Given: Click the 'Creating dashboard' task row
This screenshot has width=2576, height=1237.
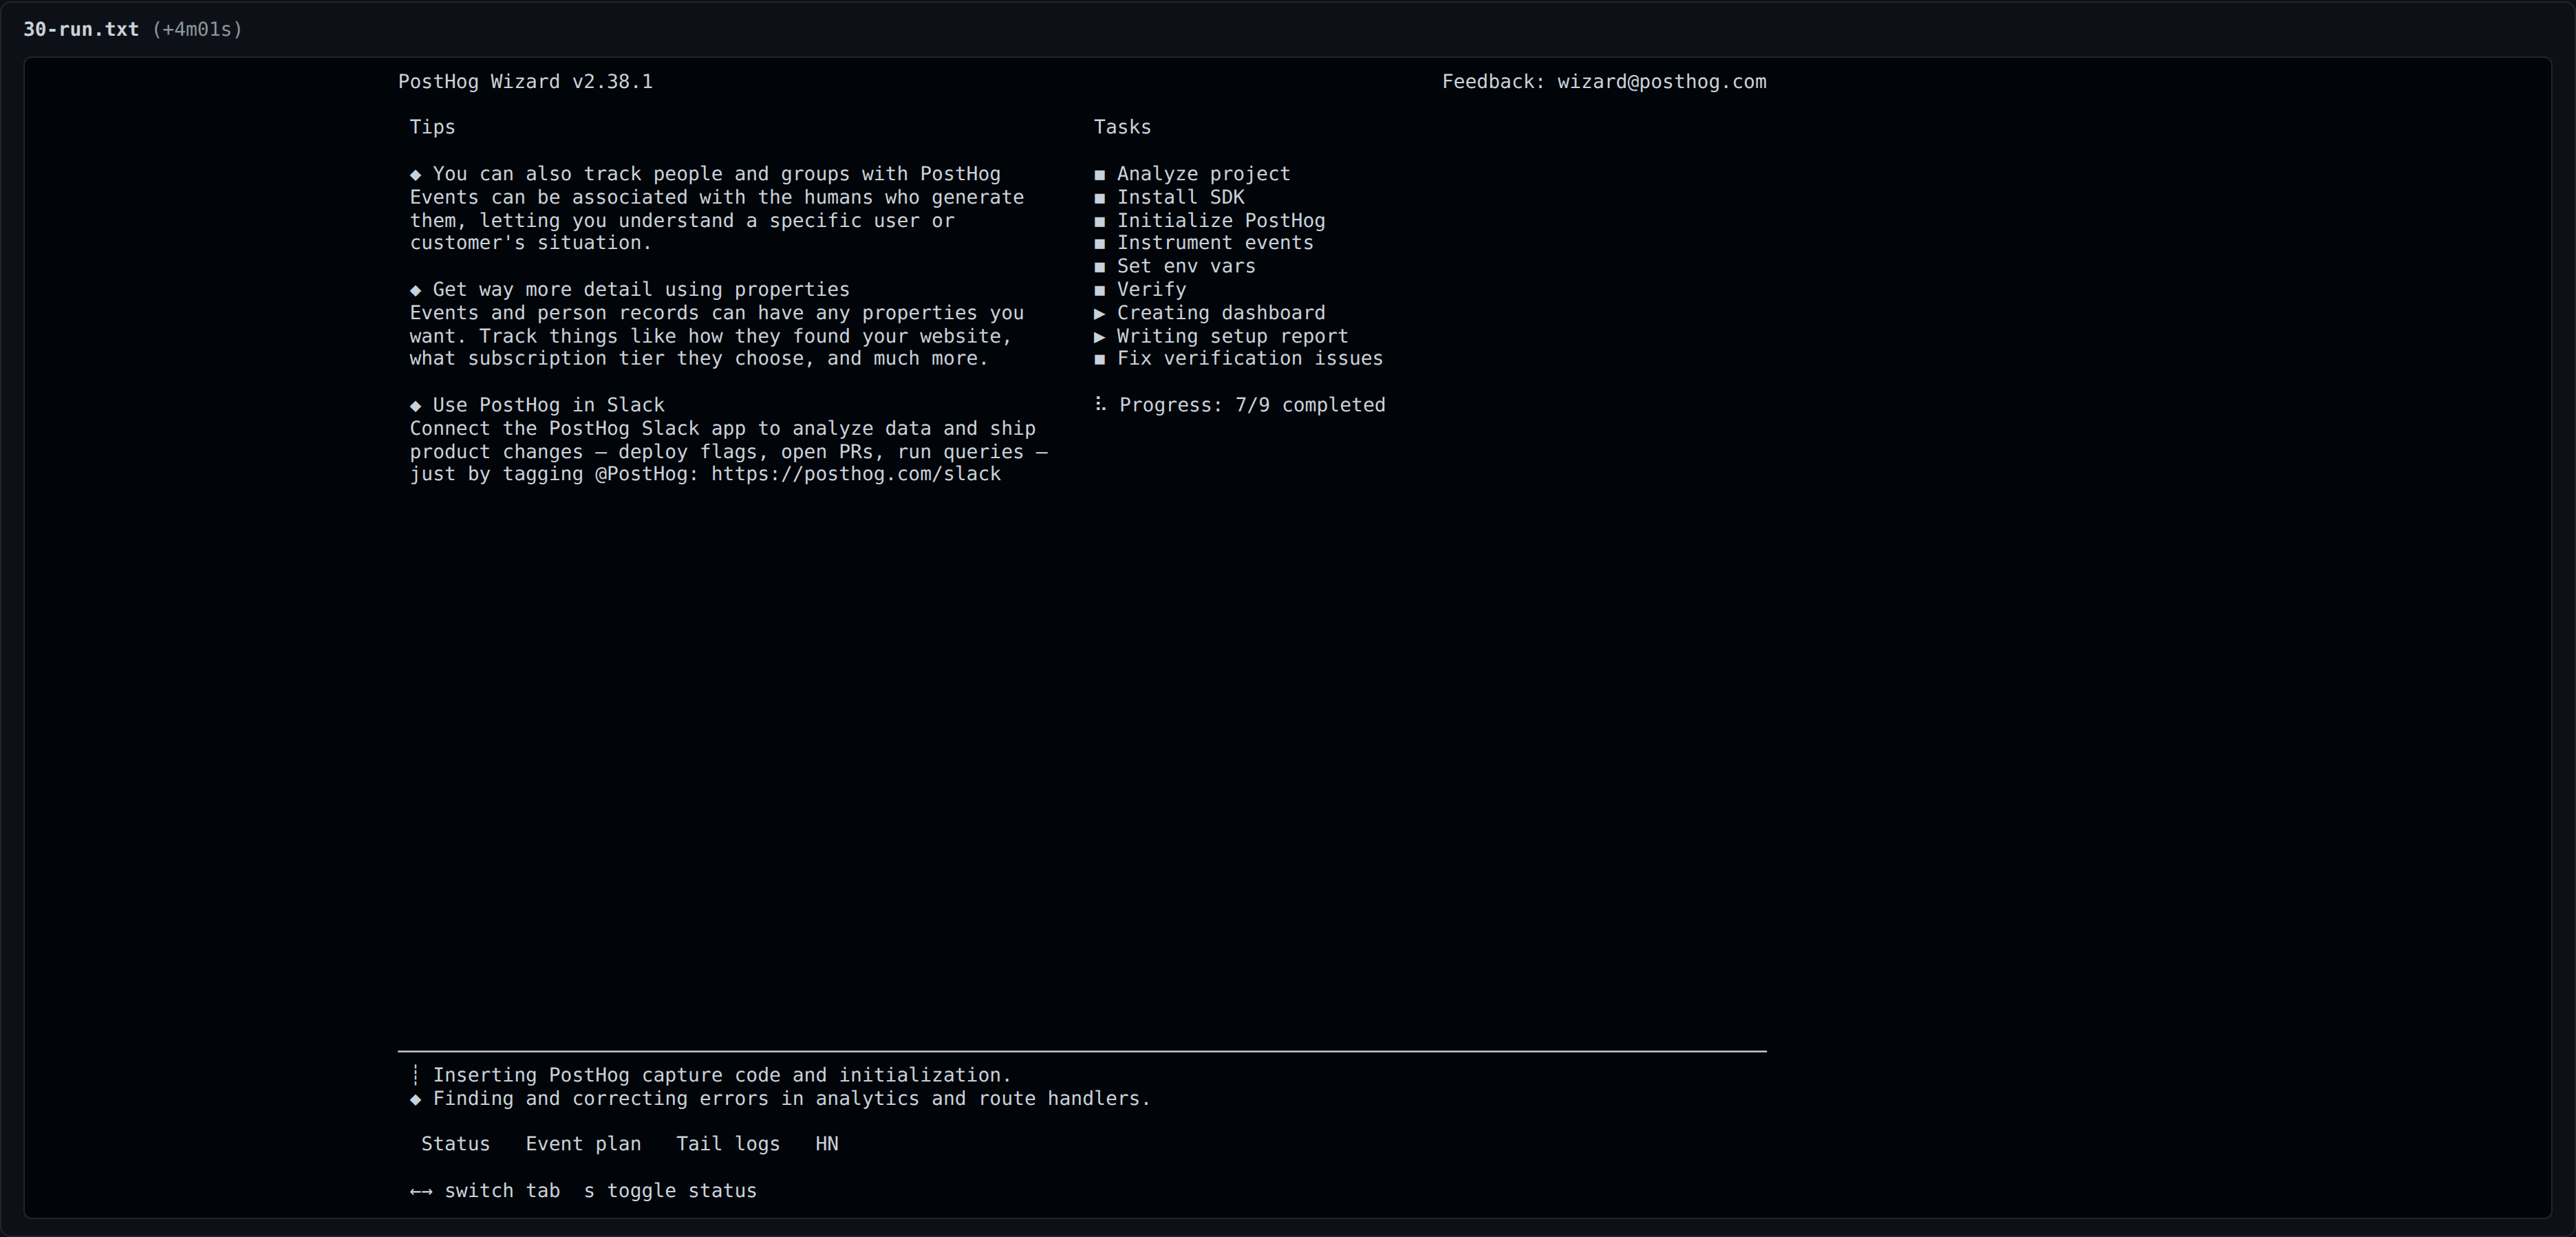Looking at the screenshot, I should coord(1209,313).
